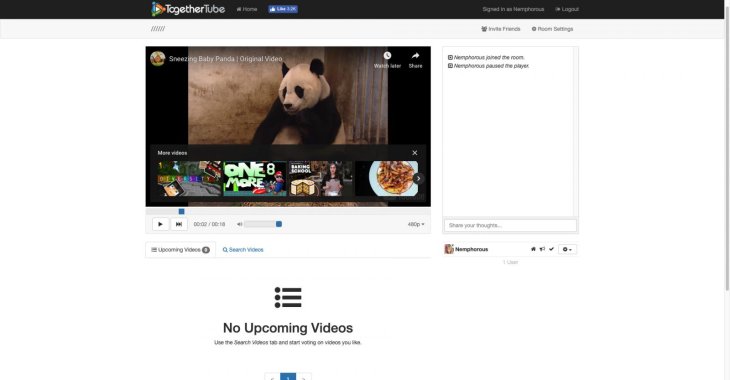Switch to the Search Videos tab
730x380 pixels.
point(243,250)
